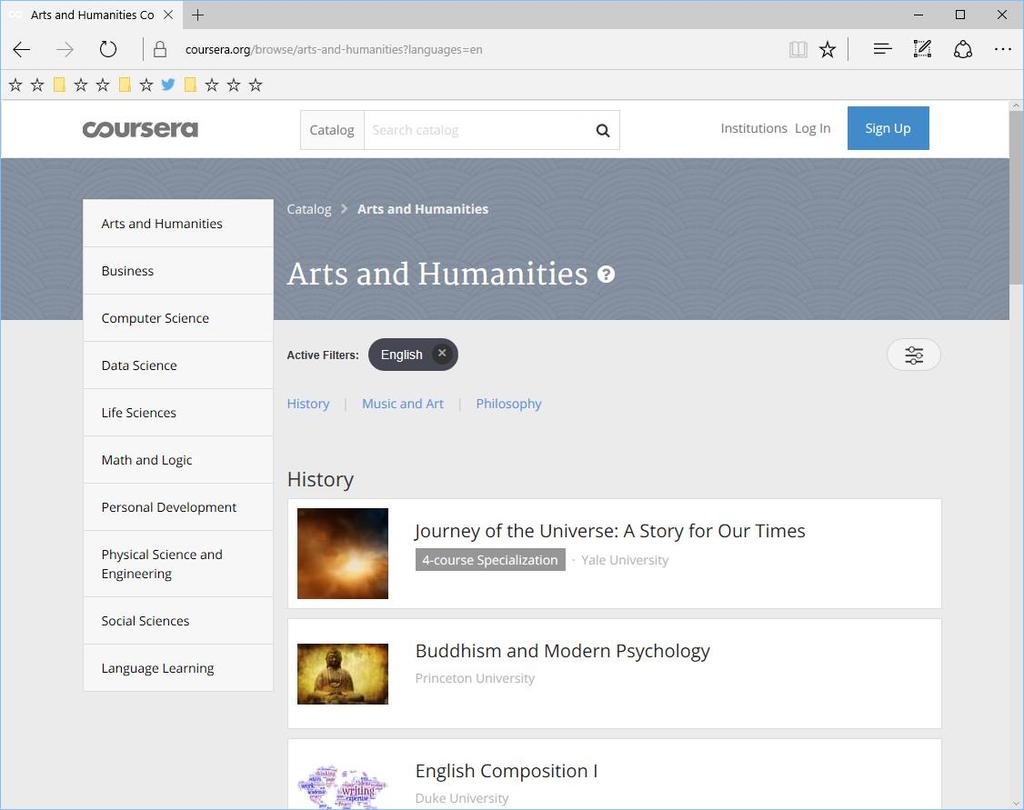Image resolution: width=1024 pixels, height=810 pixels.
Task: Open a new tab with plus icon
Action: [x=198, y=14]
